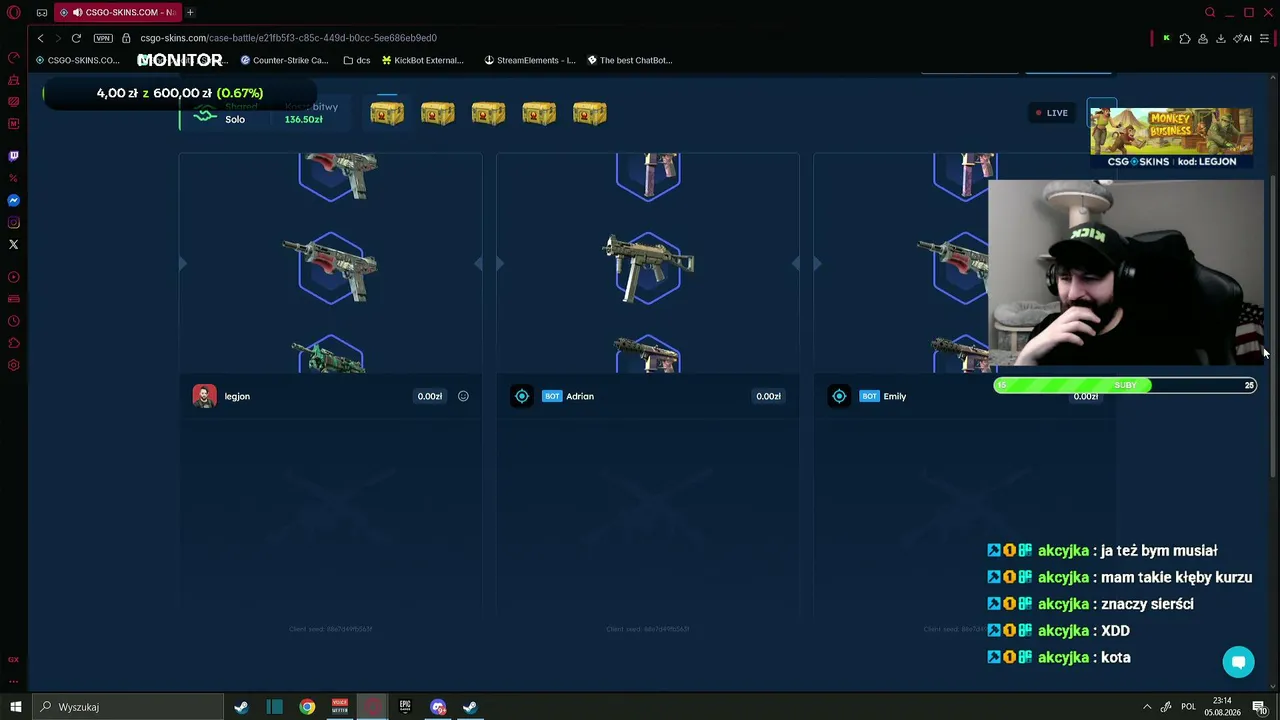Image resolution: width=1280 pixels, height=720 pixels.
Task: Select the fourth case box in the battle
Action: coord(539,113)
